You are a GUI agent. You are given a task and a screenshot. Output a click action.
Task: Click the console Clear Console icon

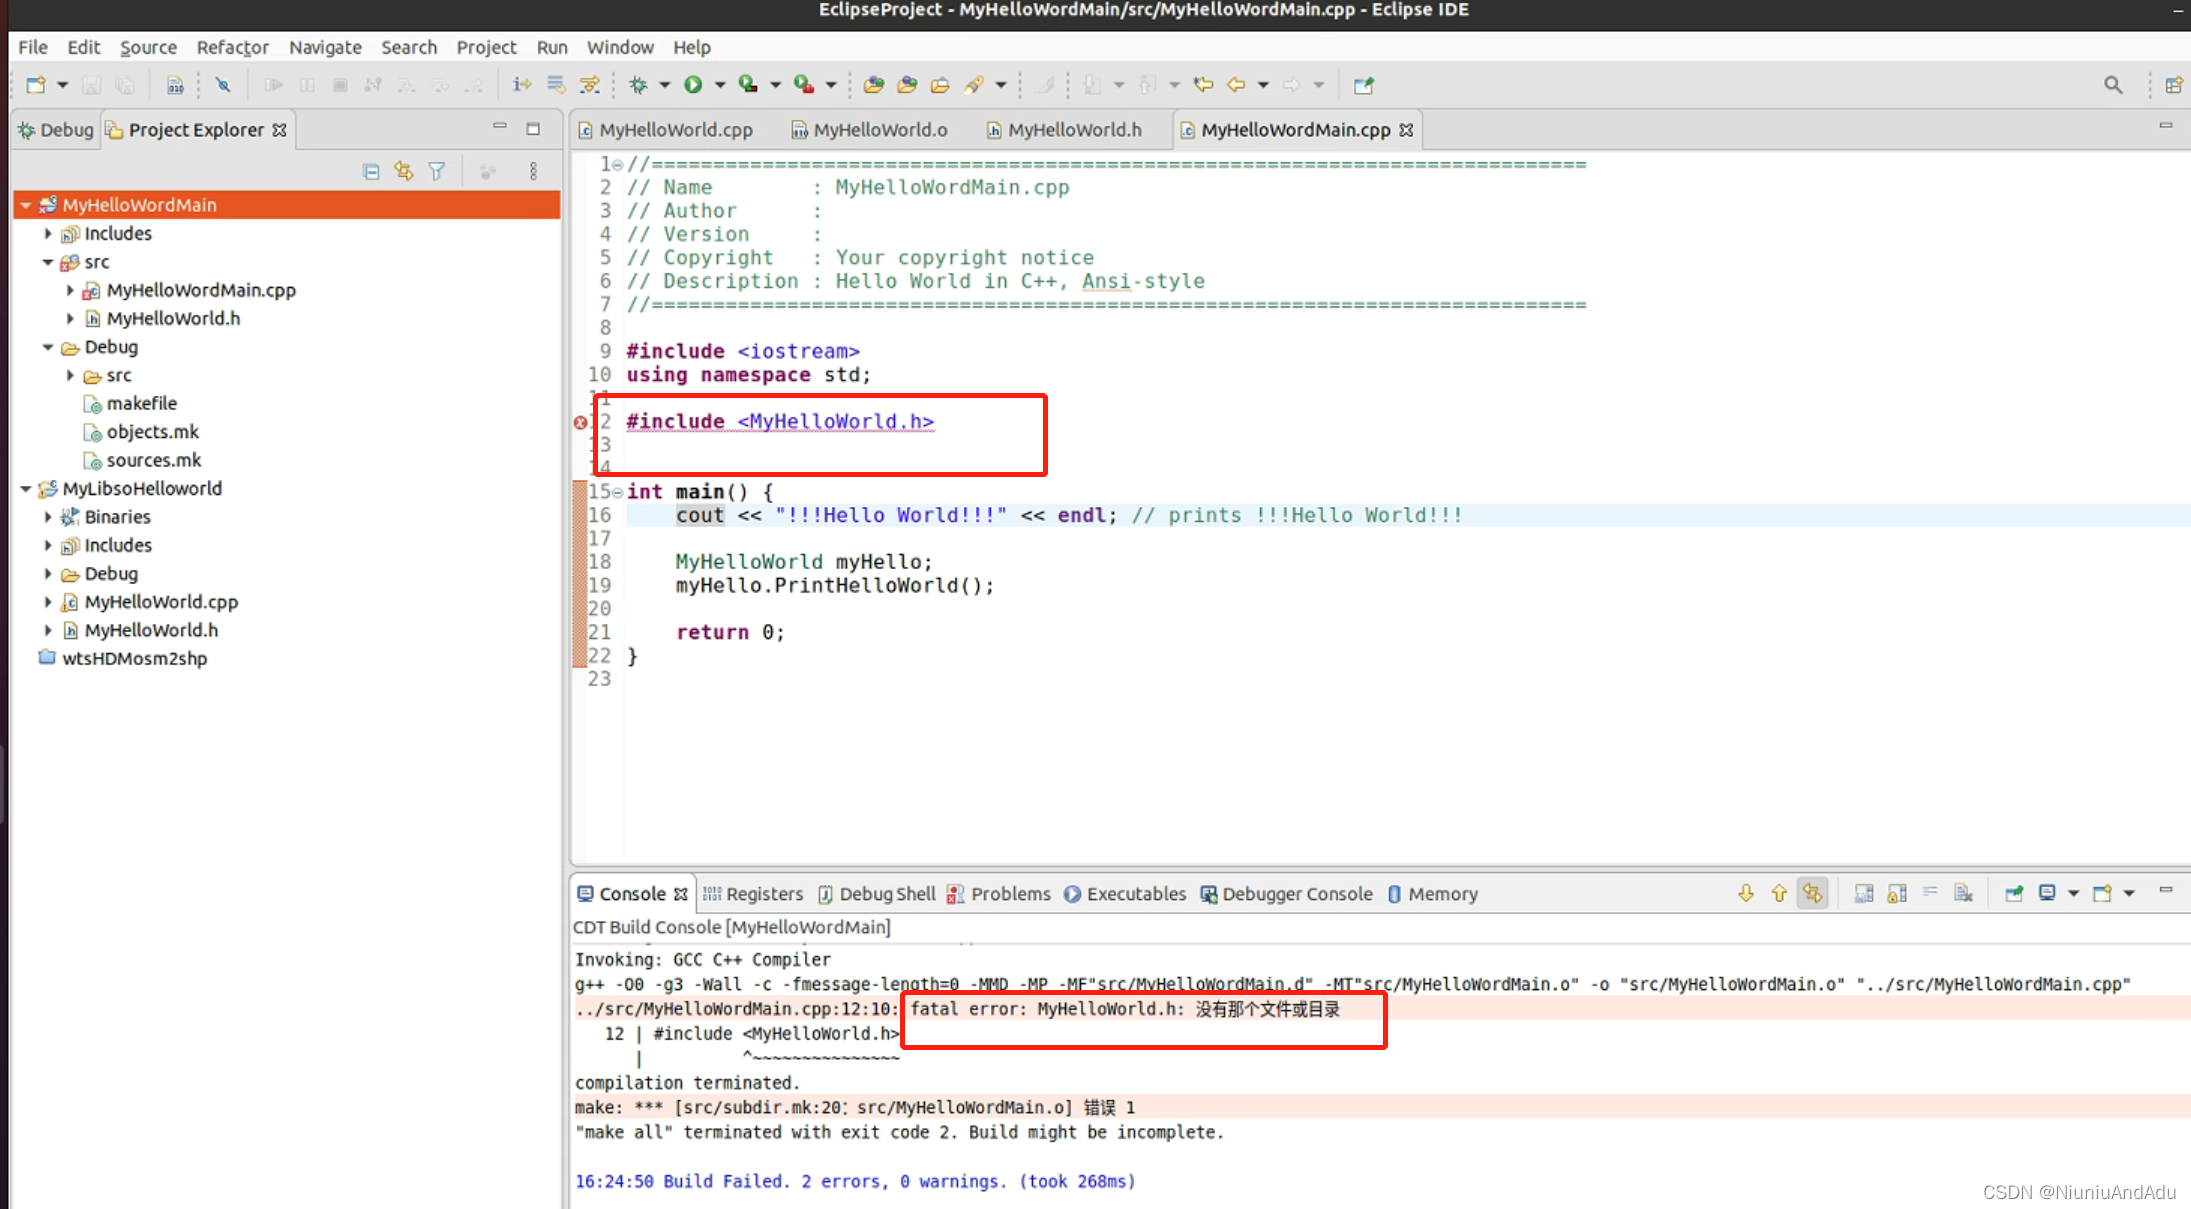1964,893
